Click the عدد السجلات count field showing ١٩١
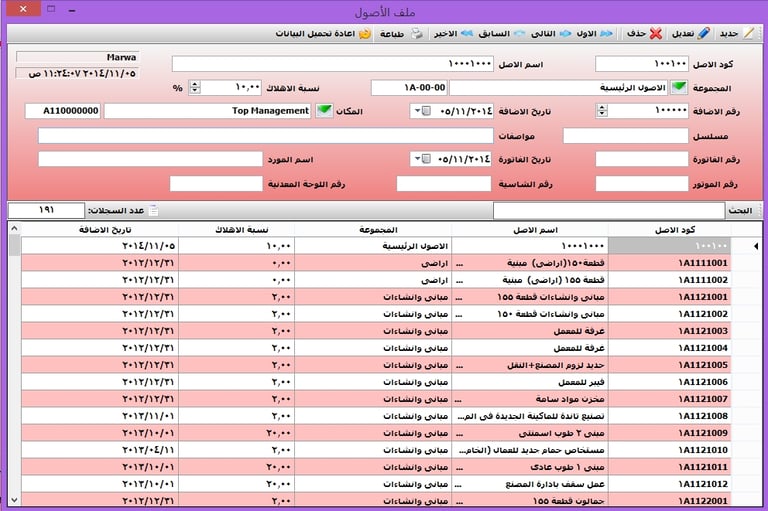 pyautogui.click(x=47, y=210)
